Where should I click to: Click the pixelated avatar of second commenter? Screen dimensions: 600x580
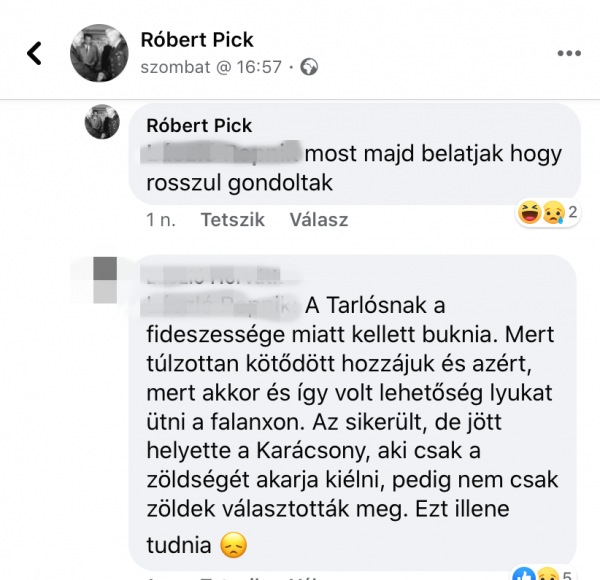coord(105,280)
